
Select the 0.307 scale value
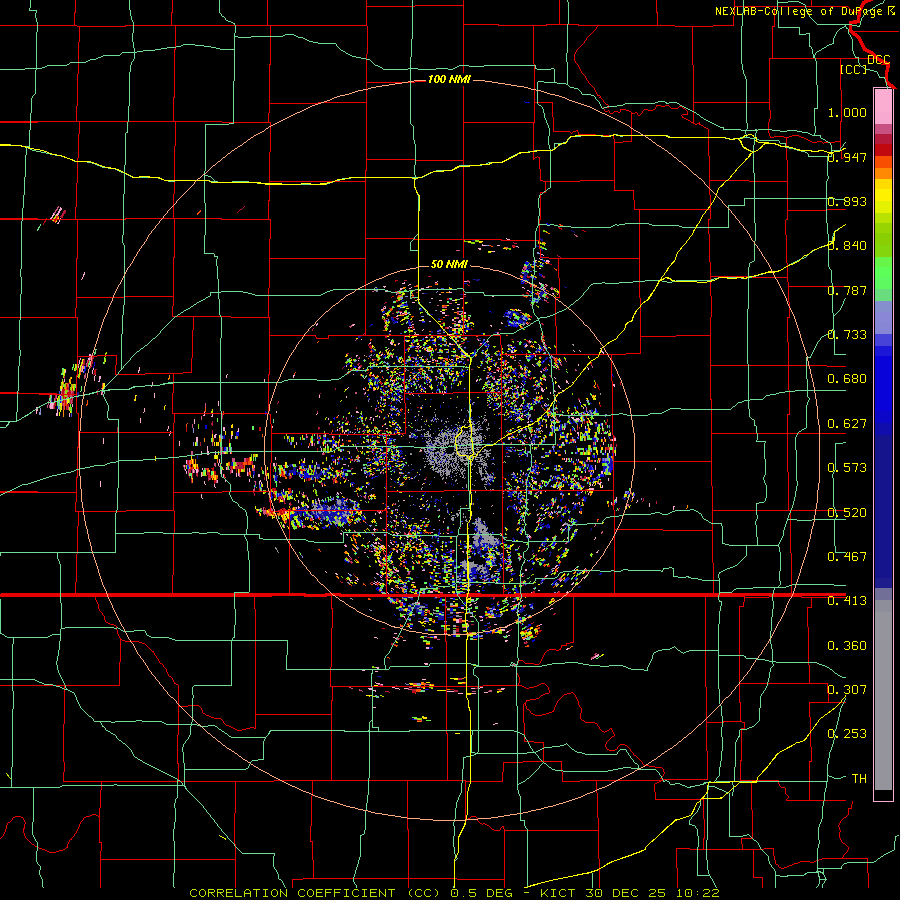pos(847,690)
